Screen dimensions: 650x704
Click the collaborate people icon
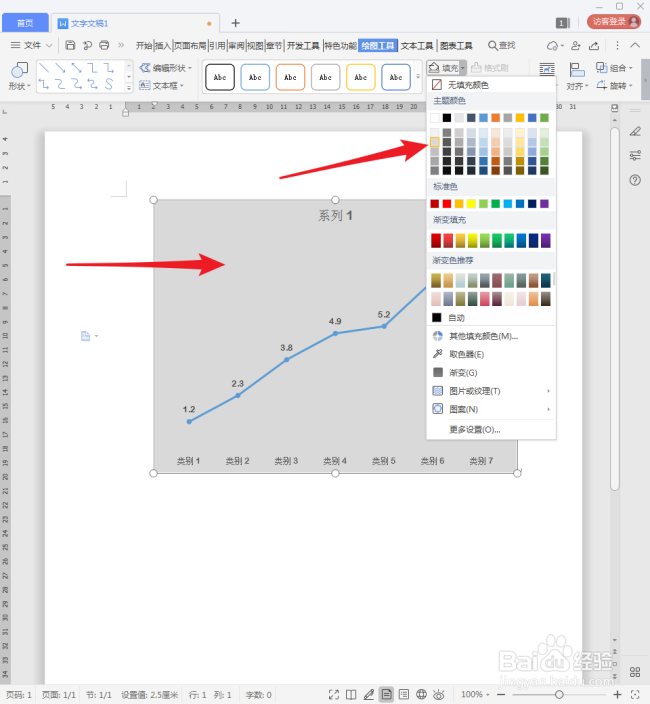click(576, 45)
